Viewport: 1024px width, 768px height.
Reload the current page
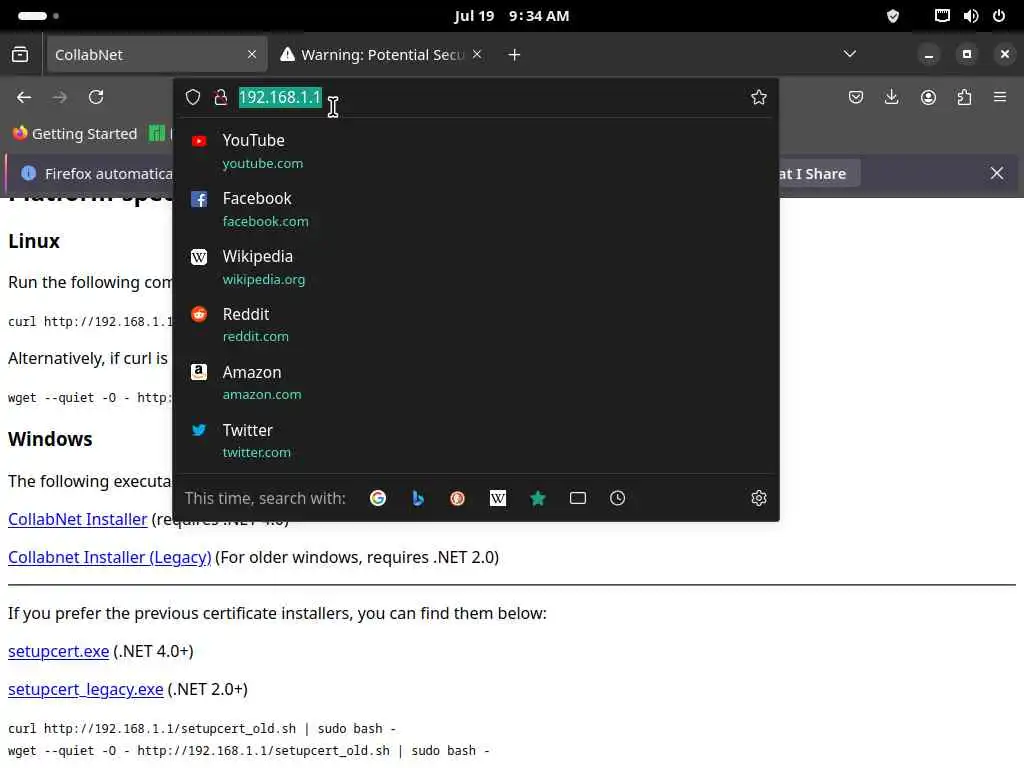96,97
